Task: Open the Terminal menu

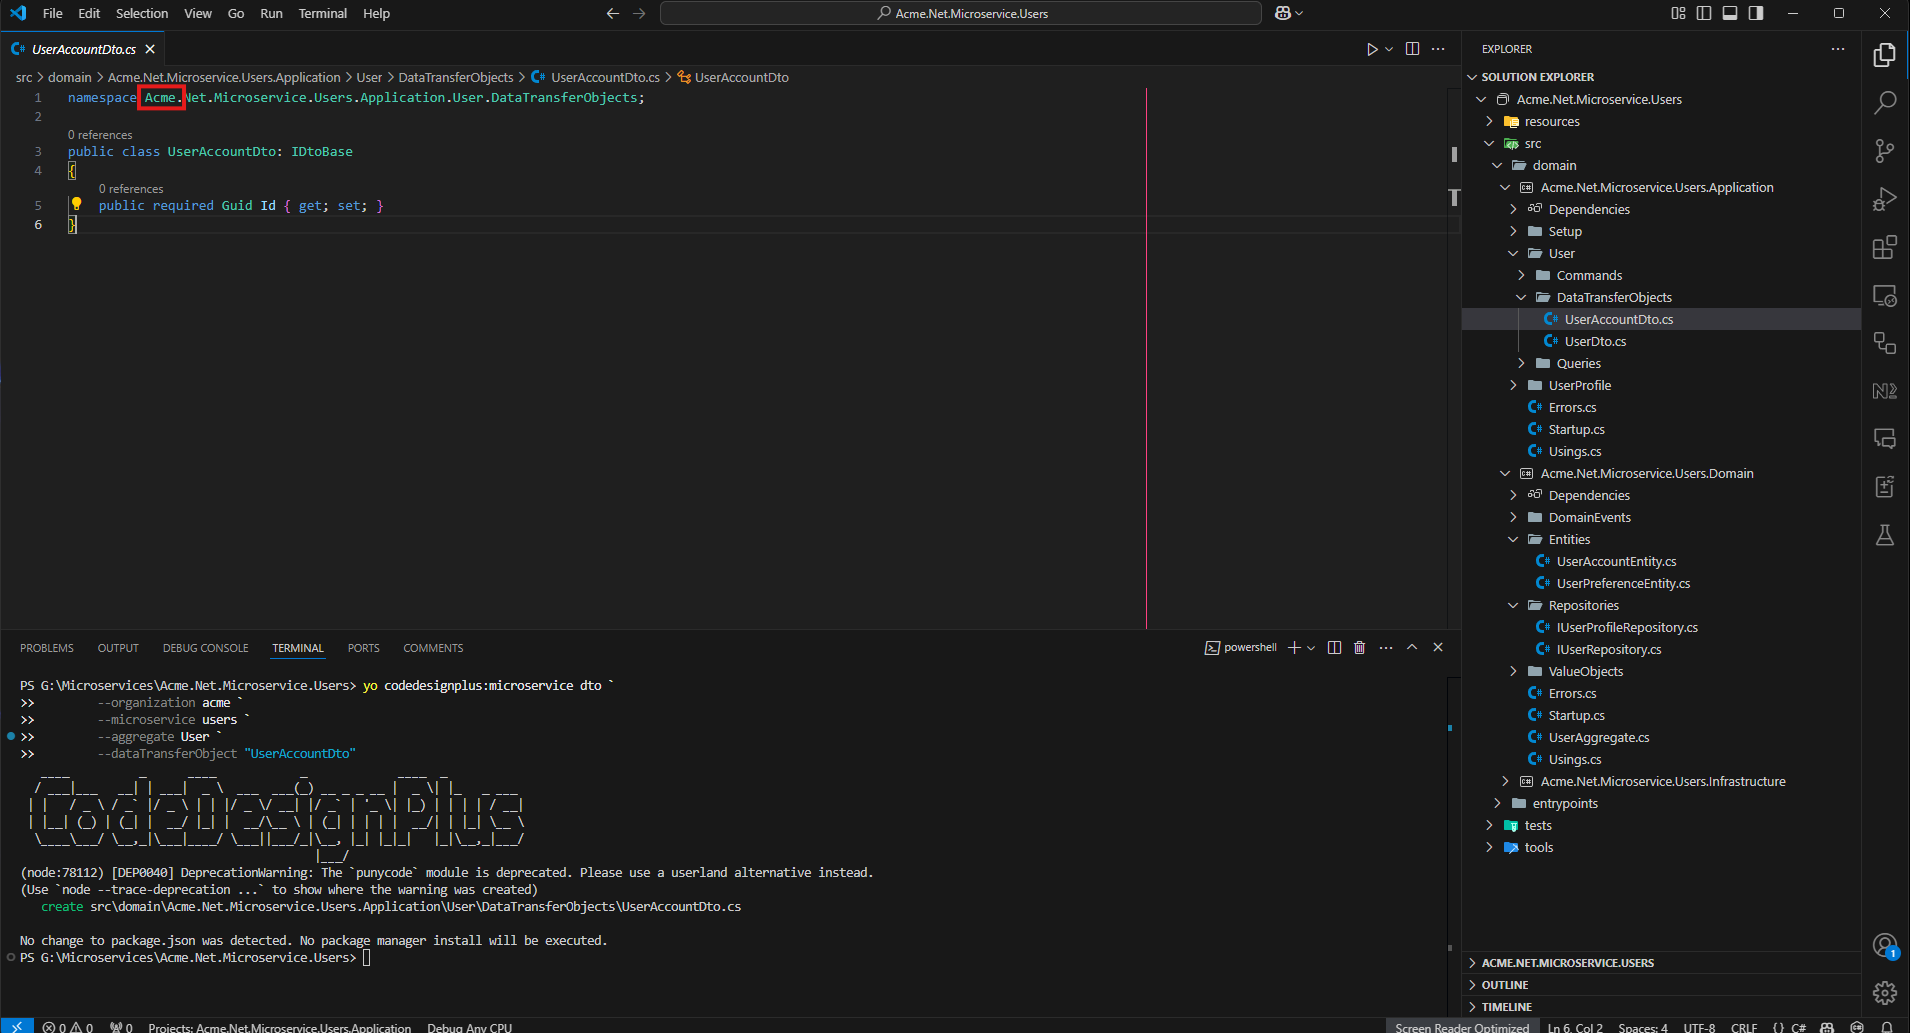Action: click(x=322, y=13)
